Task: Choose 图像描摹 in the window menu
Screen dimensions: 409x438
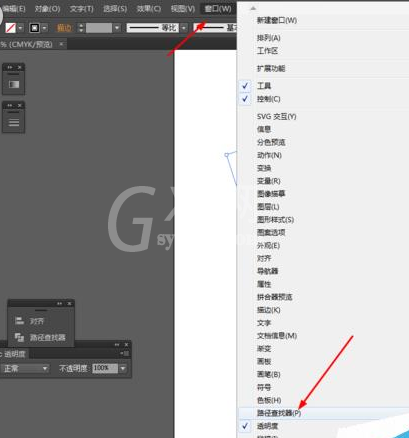Action: click(323, 194)
